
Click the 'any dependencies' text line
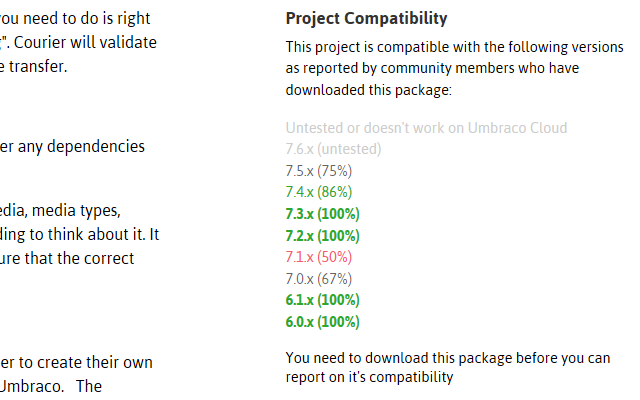[x=78, y=146]
